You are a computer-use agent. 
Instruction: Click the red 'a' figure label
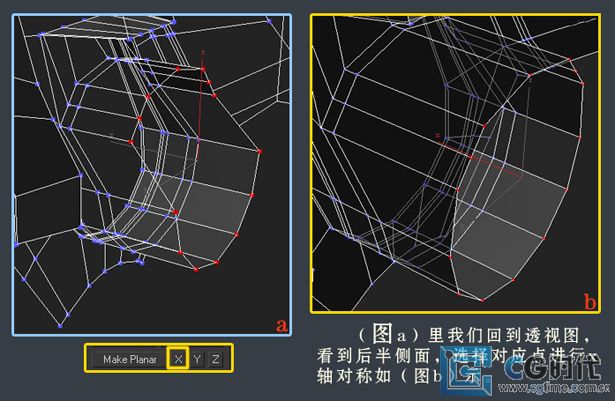281,324
